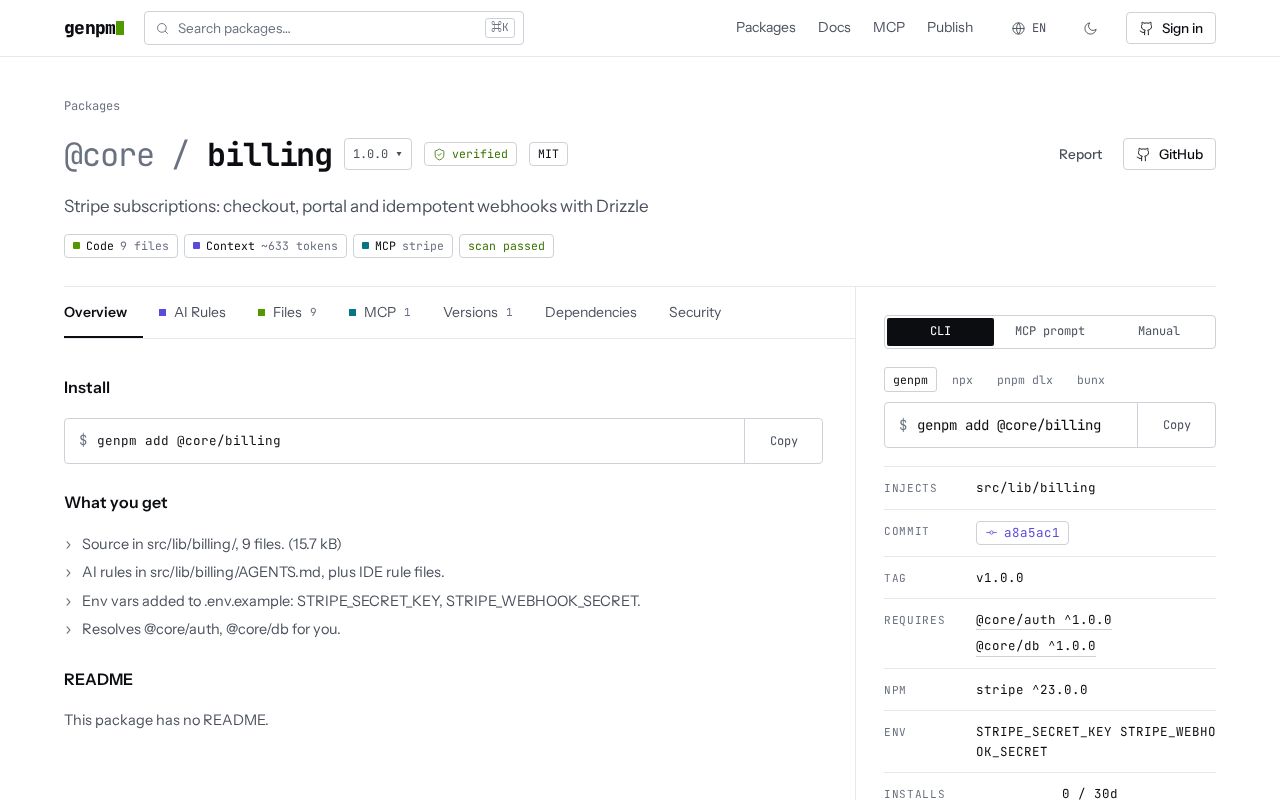The height and width of the screenshot is (800, 1280).
Task: Open the Publish nav link
Action: point(950,28)
